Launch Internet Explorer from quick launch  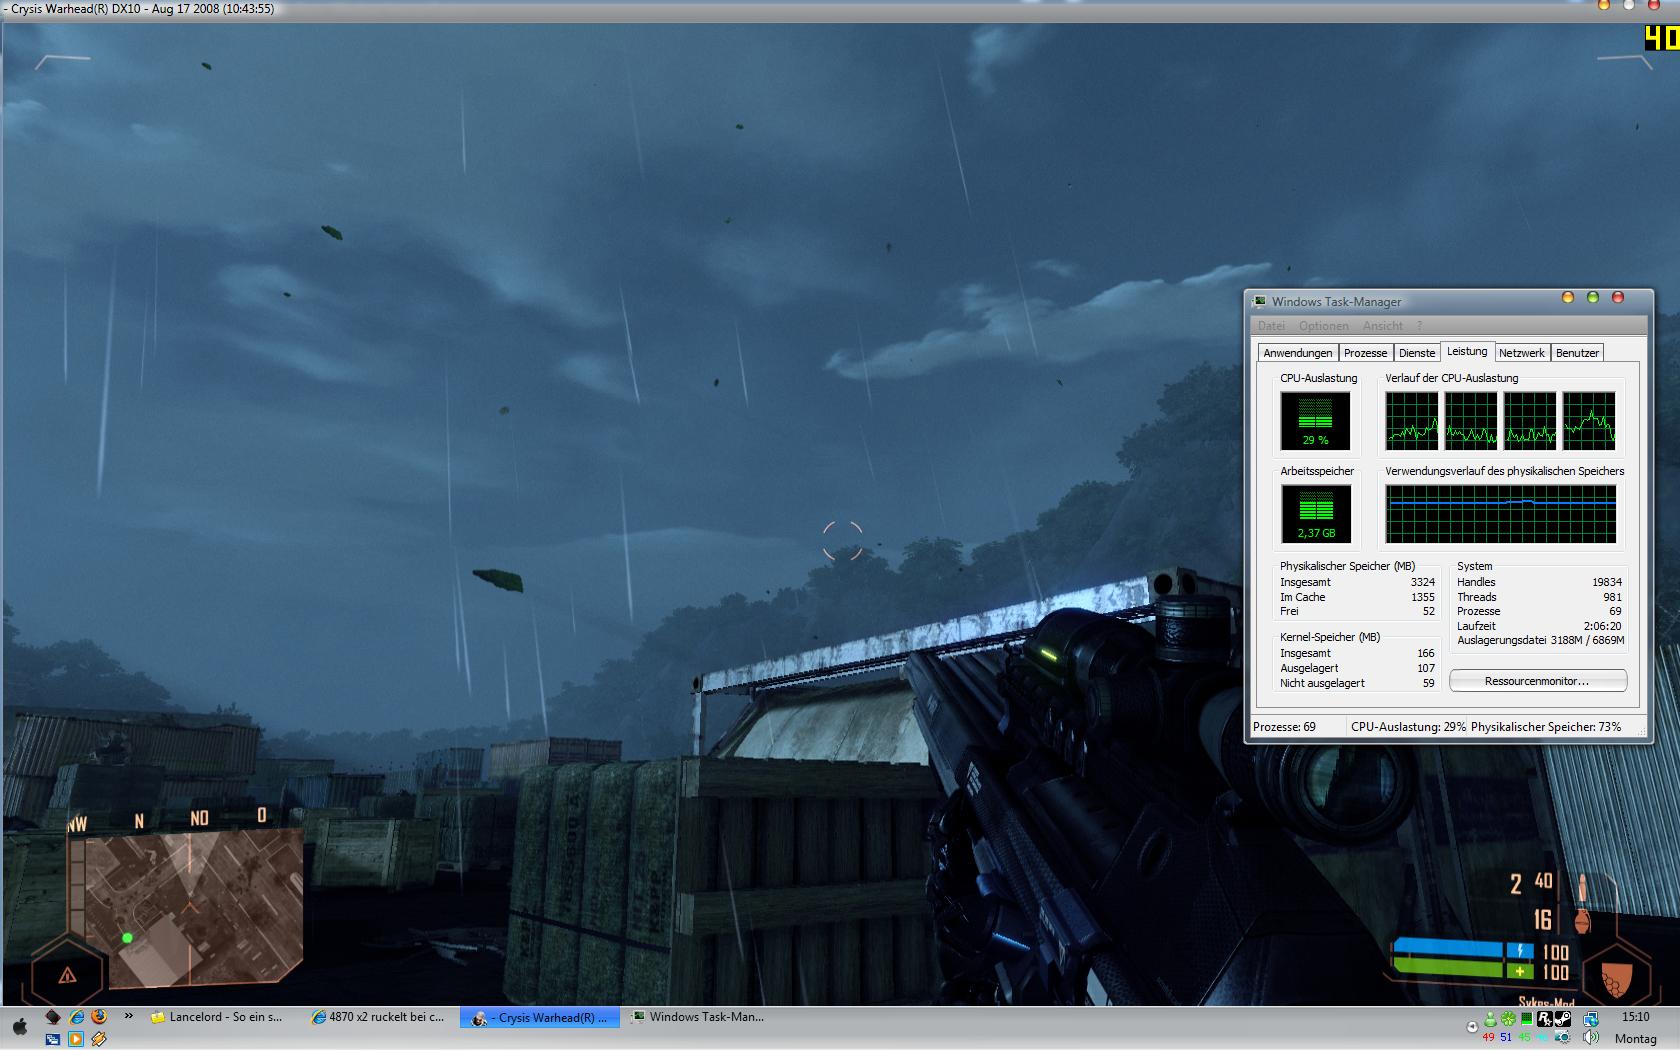pos(76,1017)
